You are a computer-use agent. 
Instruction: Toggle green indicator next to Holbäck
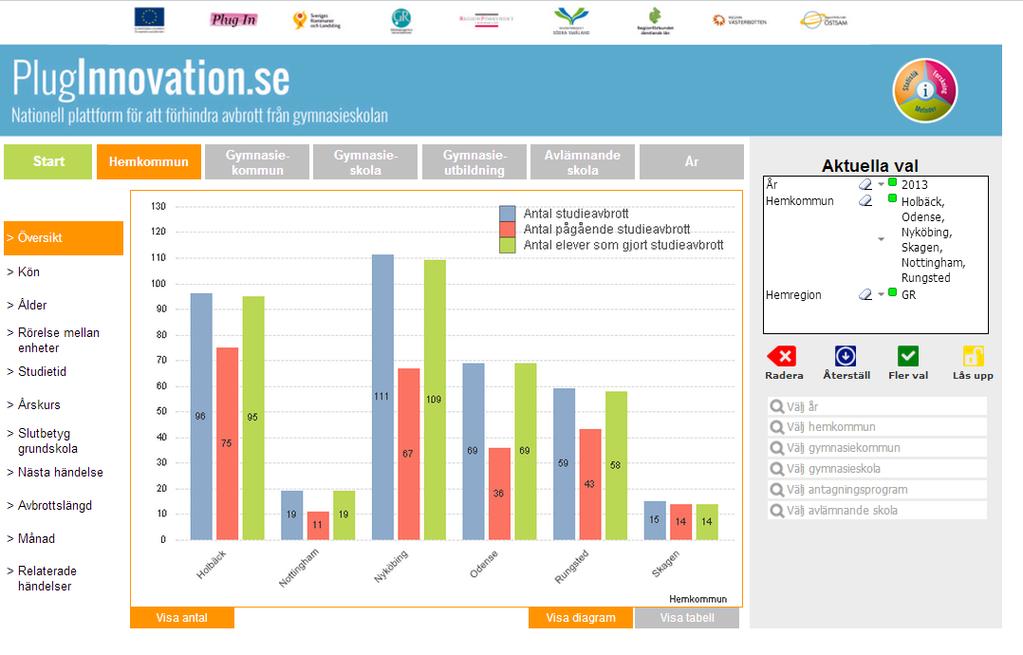click(893, 198)
